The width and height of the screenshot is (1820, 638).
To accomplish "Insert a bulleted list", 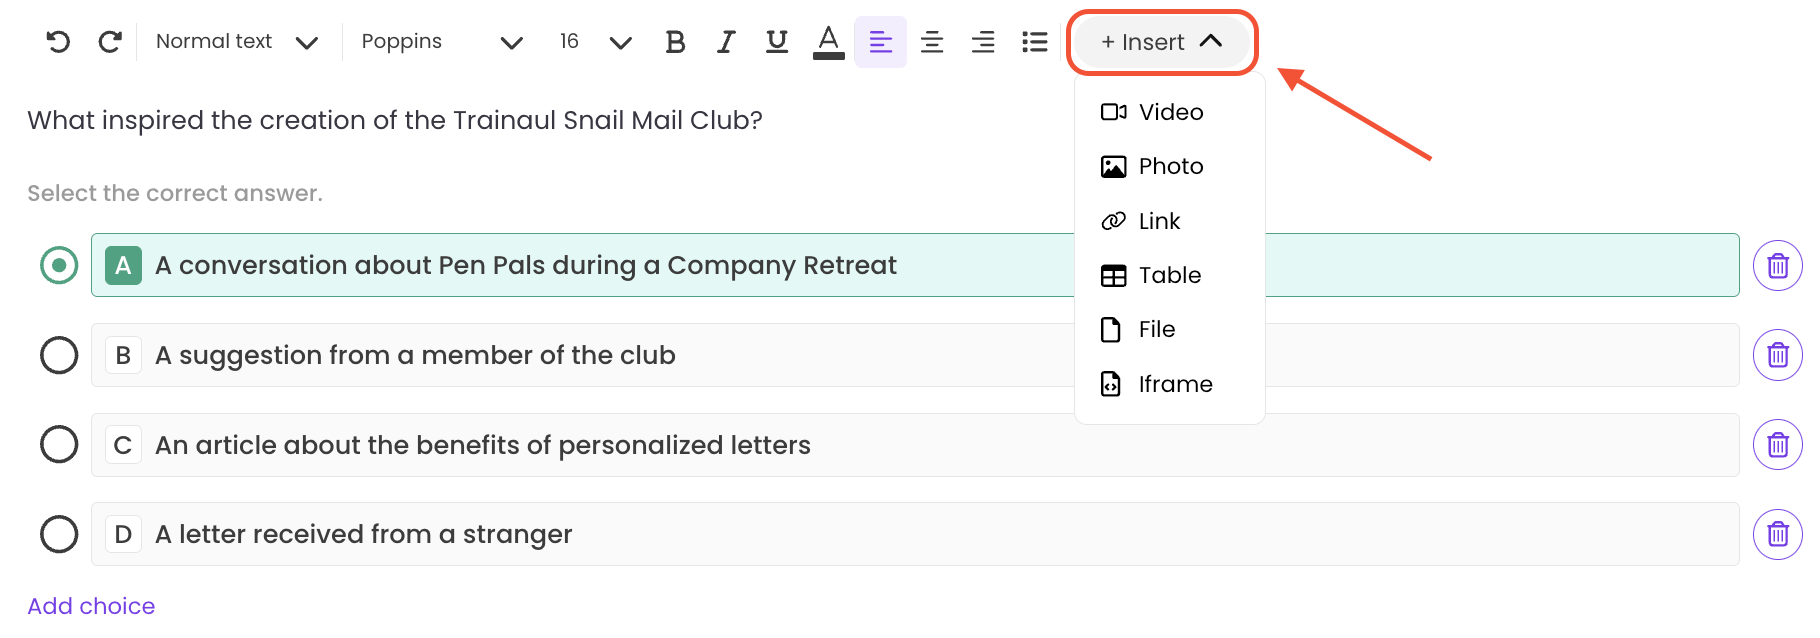I will click(1035, 41).
